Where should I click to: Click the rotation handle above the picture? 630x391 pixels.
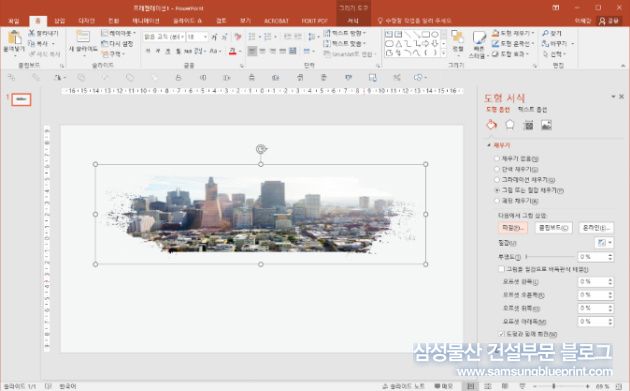click(261, 149)
